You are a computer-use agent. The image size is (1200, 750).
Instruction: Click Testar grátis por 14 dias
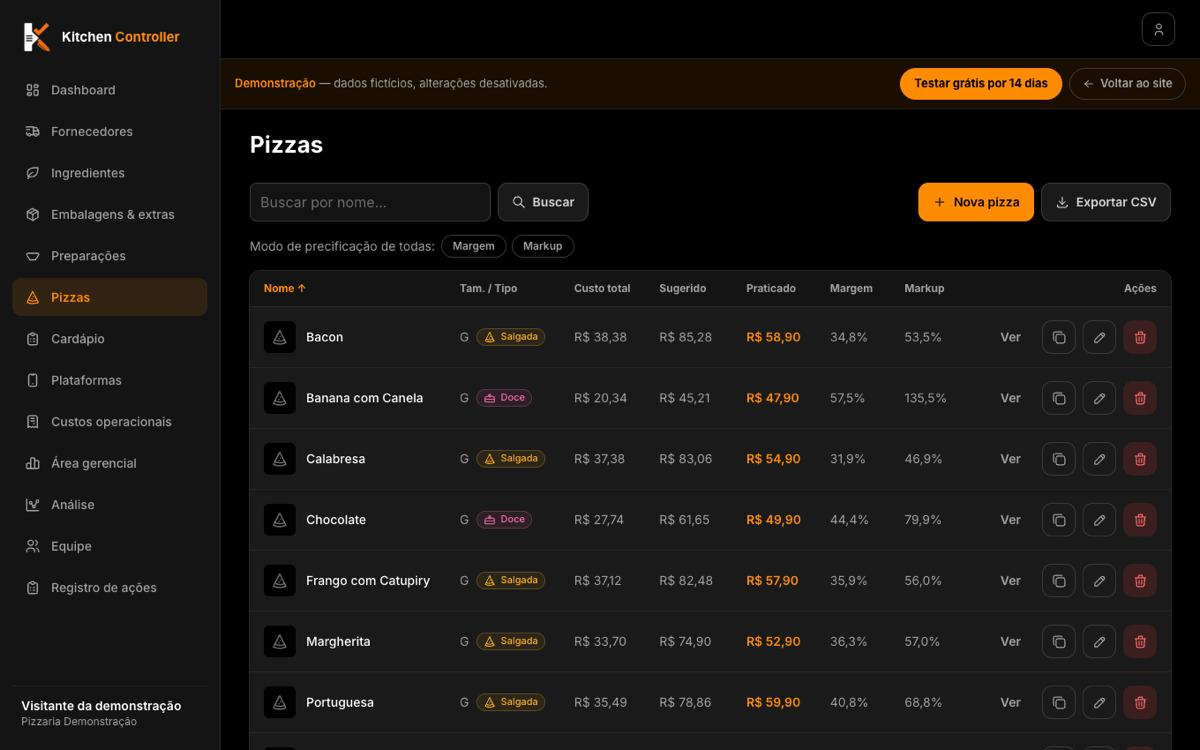981,84
